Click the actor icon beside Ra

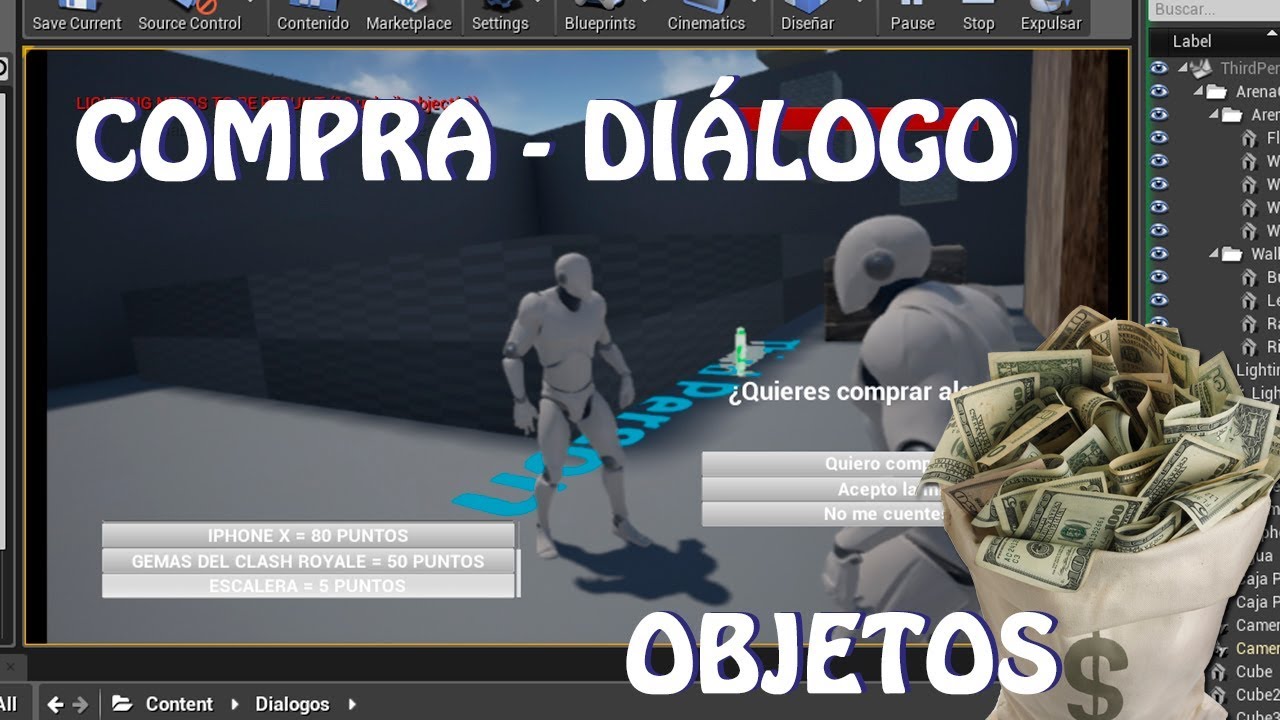pyautogui.click(x=1249, y=323)
